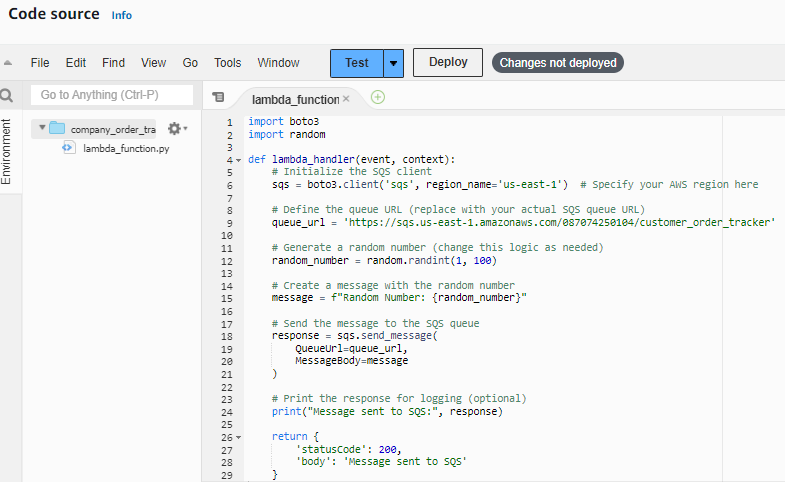Open the Test button dropdown arrow
Image resolution: width=785 pixels, height=482 pixels.
pos(394,63)
